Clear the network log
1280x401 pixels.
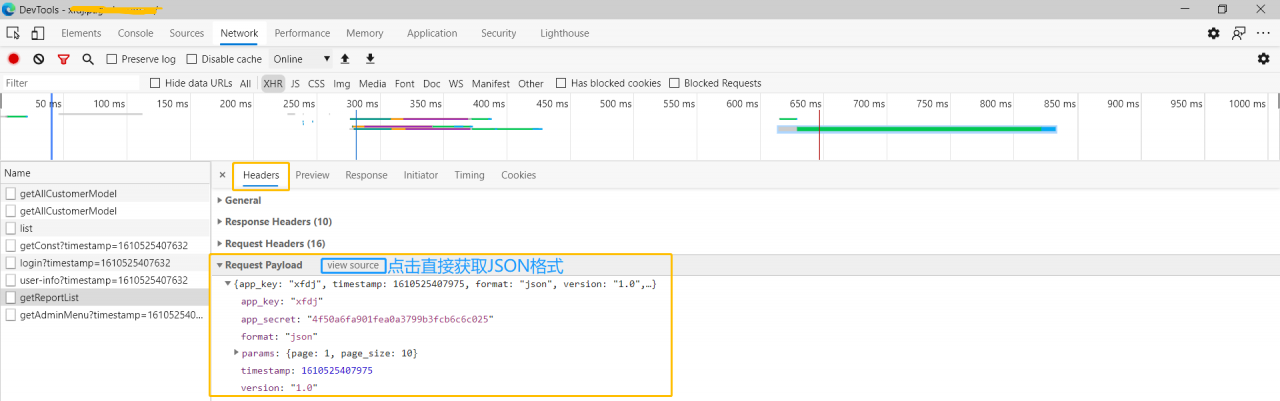(x=39, y=59)
